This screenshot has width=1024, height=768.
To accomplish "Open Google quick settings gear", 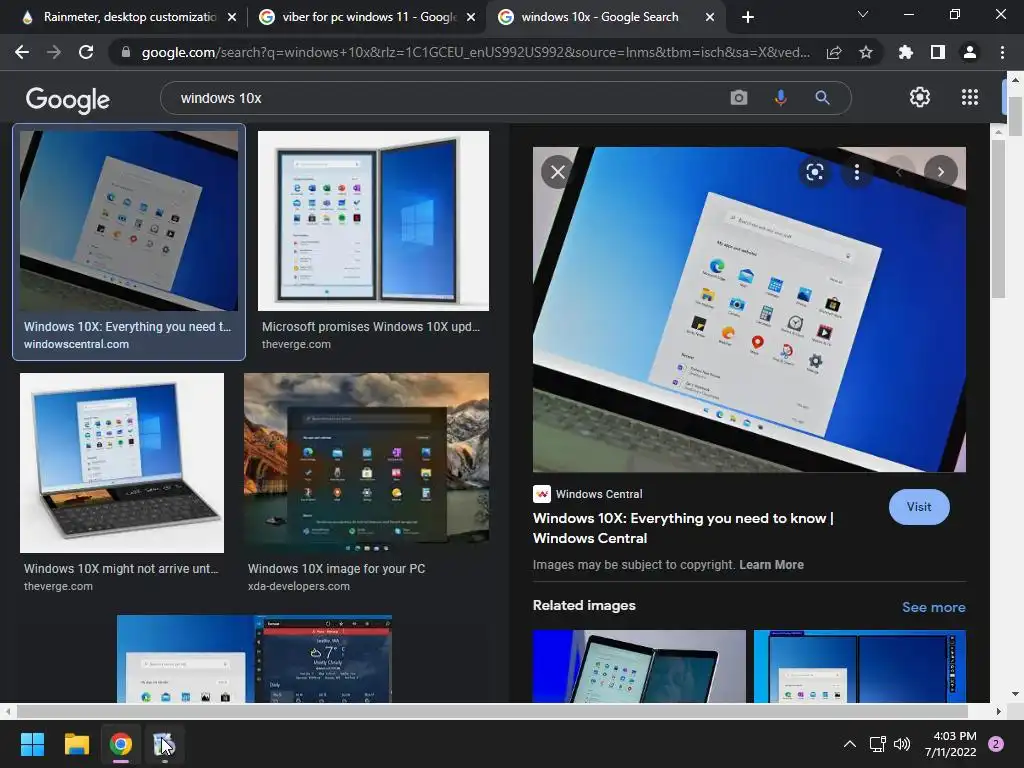I will pos(920,97).
